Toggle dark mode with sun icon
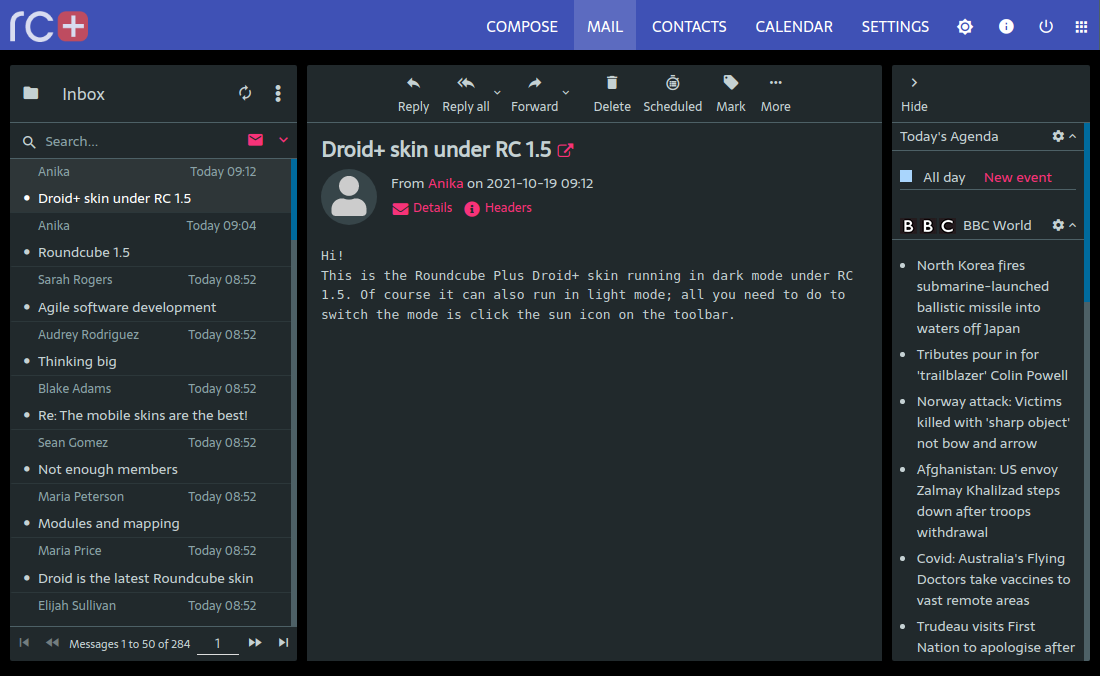 [x=965, y=27]
